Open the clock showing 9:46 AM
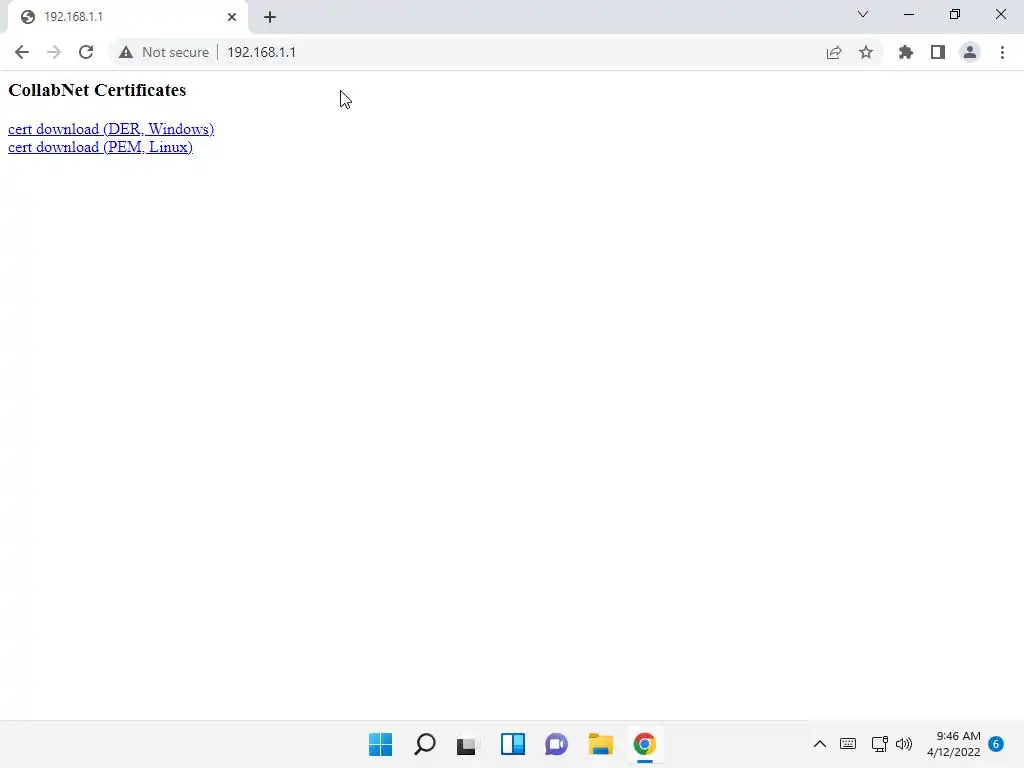Image resolution: width=1024 pixels, height=768 pixels. [953, 744]
